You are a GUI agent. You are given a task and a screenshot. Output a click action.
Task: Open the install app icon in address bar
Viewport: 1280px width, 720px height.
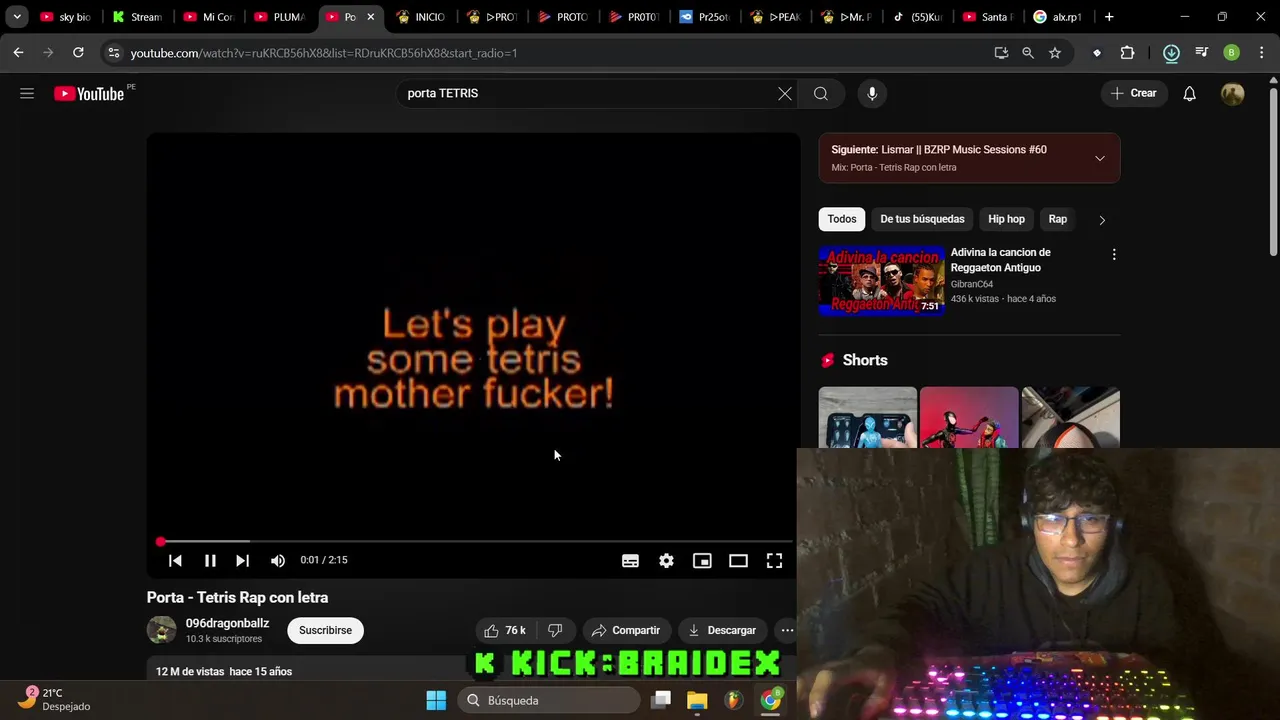pyautogui.click(x=1001, y=53)
